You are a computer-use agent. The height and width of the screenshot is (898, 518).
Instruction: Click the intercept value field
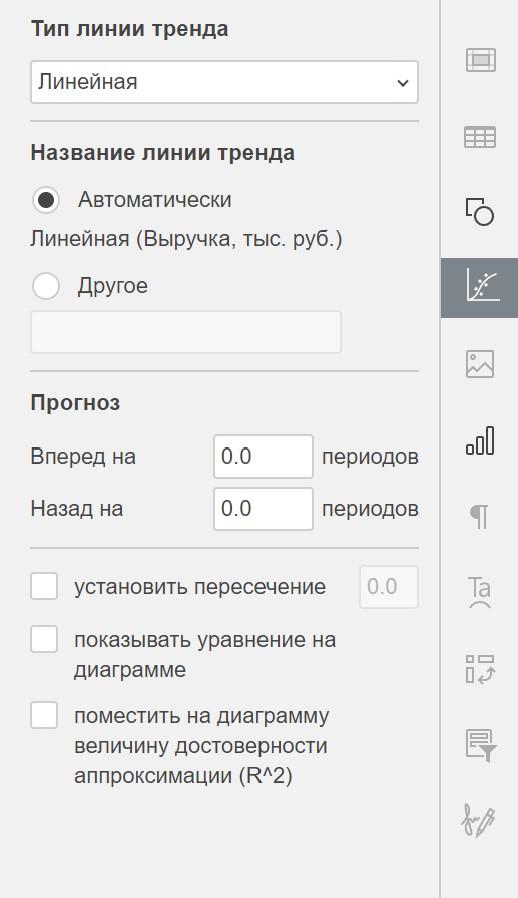pyautogui.click(x=389, y=587)
